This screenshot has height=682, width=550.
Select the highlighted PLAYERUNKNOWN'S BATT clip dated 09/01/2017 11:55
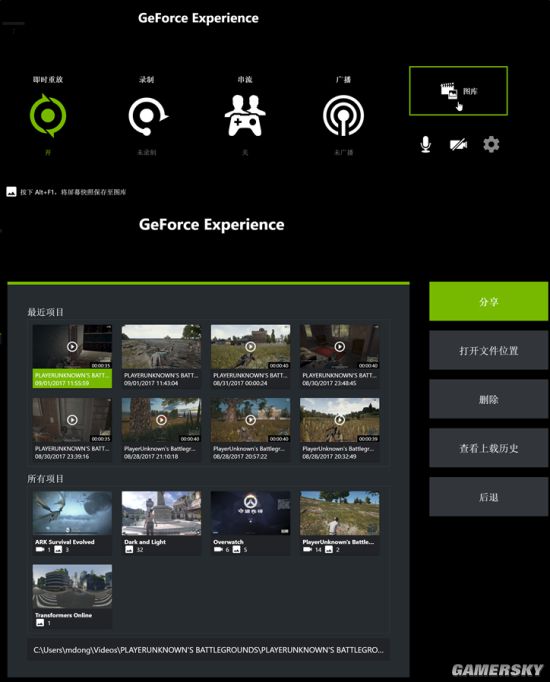(x=72, y=356)
